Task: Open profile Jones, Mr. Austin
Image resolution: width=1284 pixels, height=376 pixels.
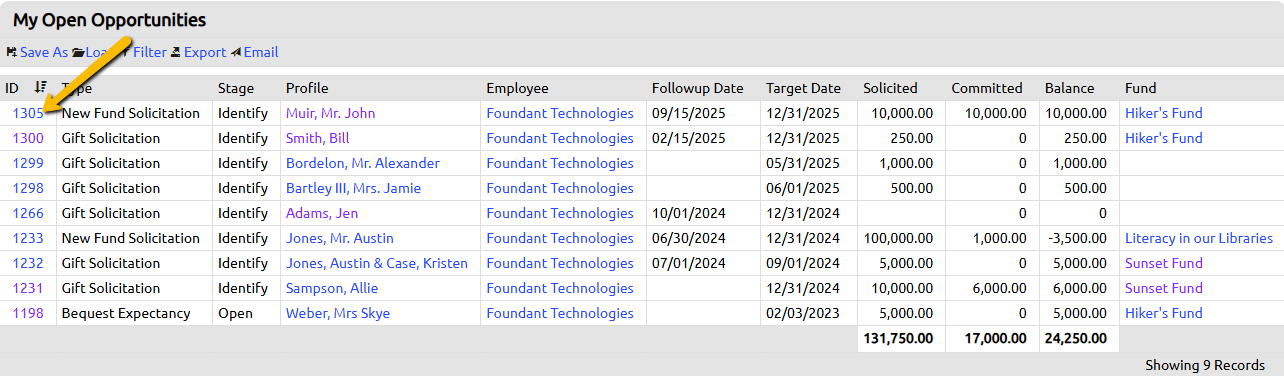Action: point(340,238)
